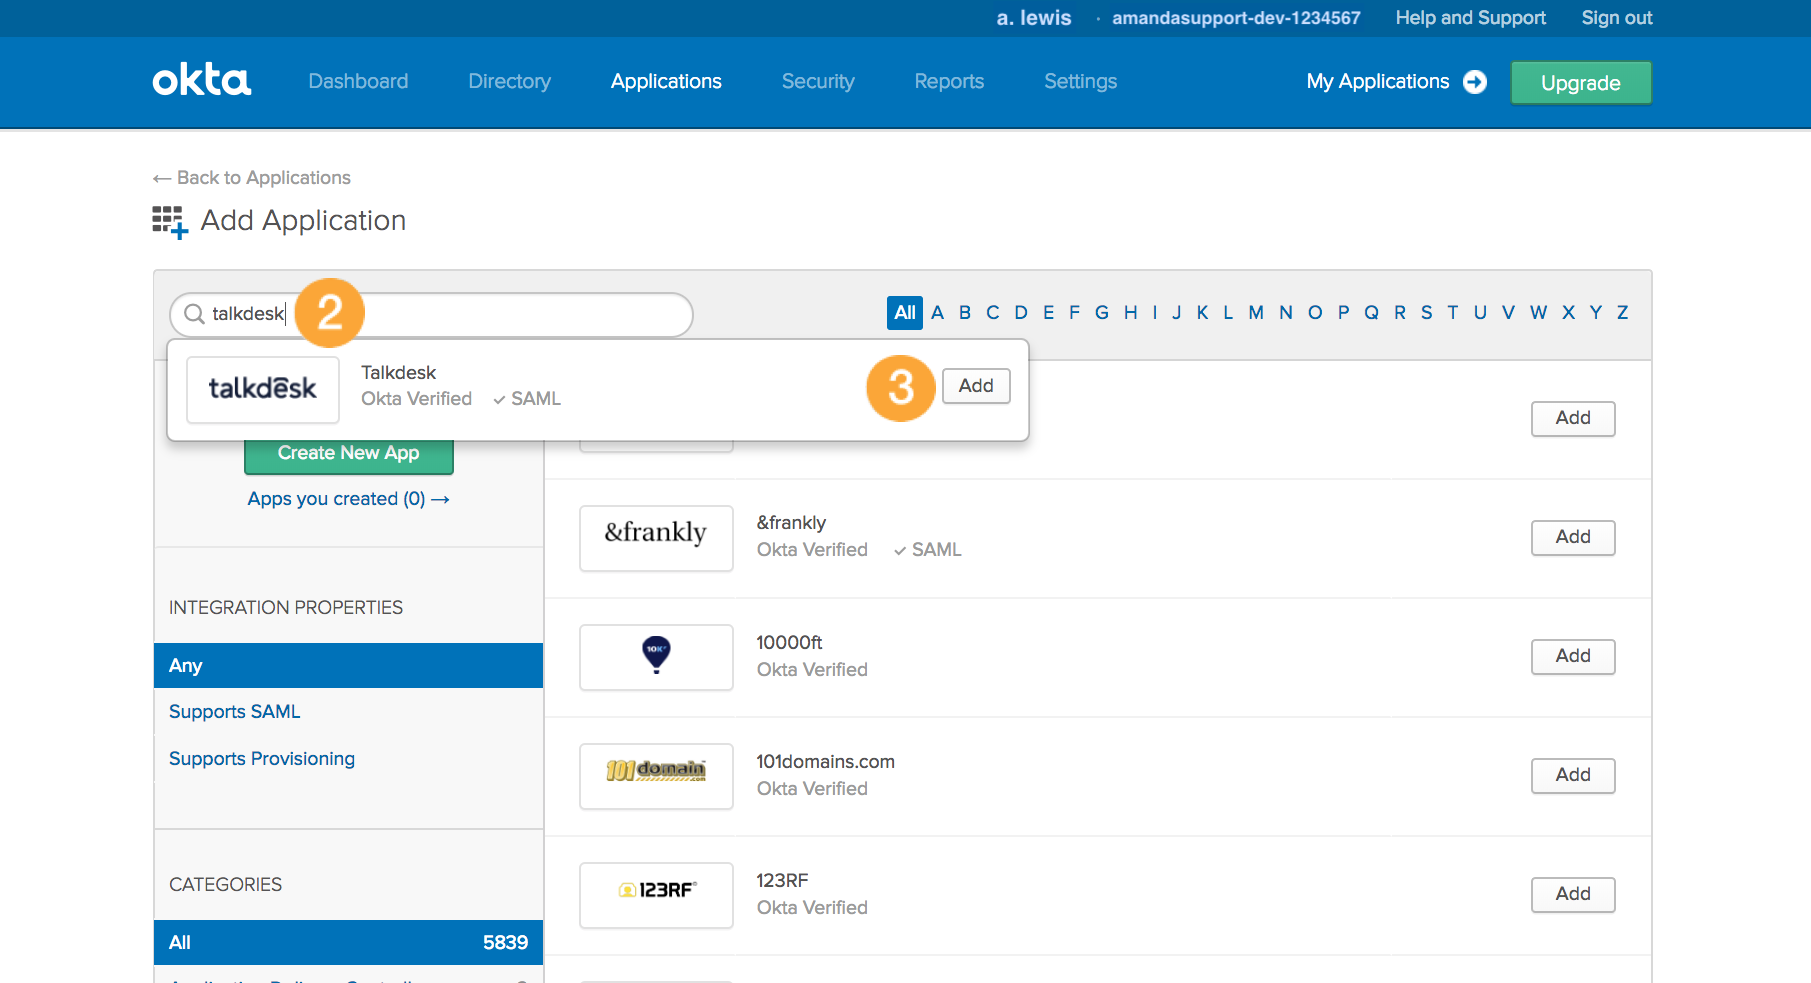The height and width of the screenshot is (983, 1811).
Task: Click the search magnifier icon
Action: click(194, 314)
